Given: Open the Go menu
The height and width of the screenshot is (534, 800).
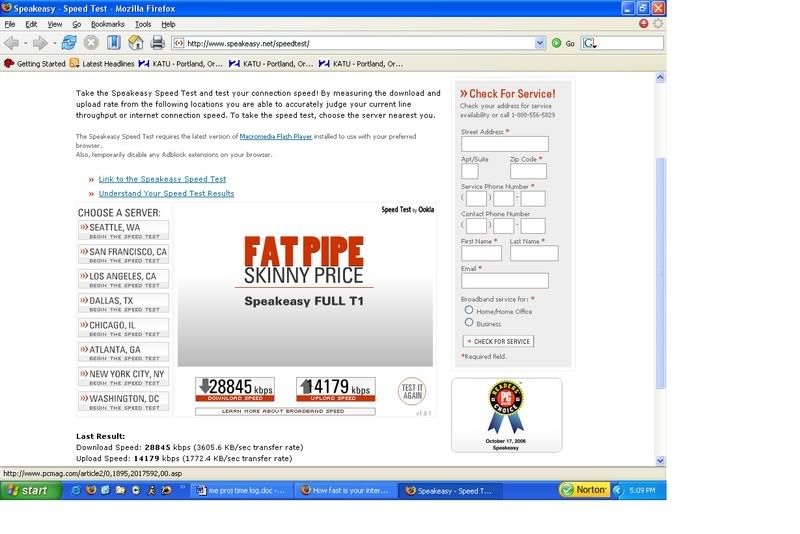Looking at the screenshot, I should [77, 24].
